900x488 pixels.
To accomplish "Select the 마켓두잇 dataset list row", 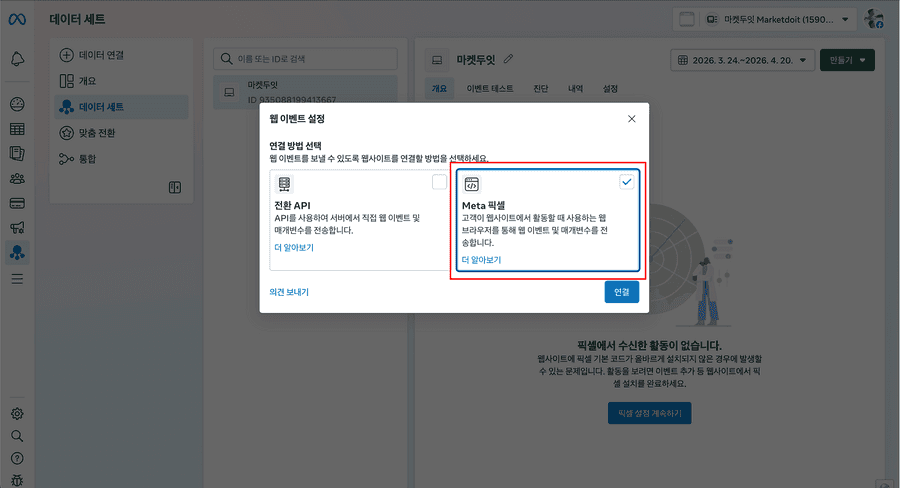I will pyautogui.click(x=305, y=92).
